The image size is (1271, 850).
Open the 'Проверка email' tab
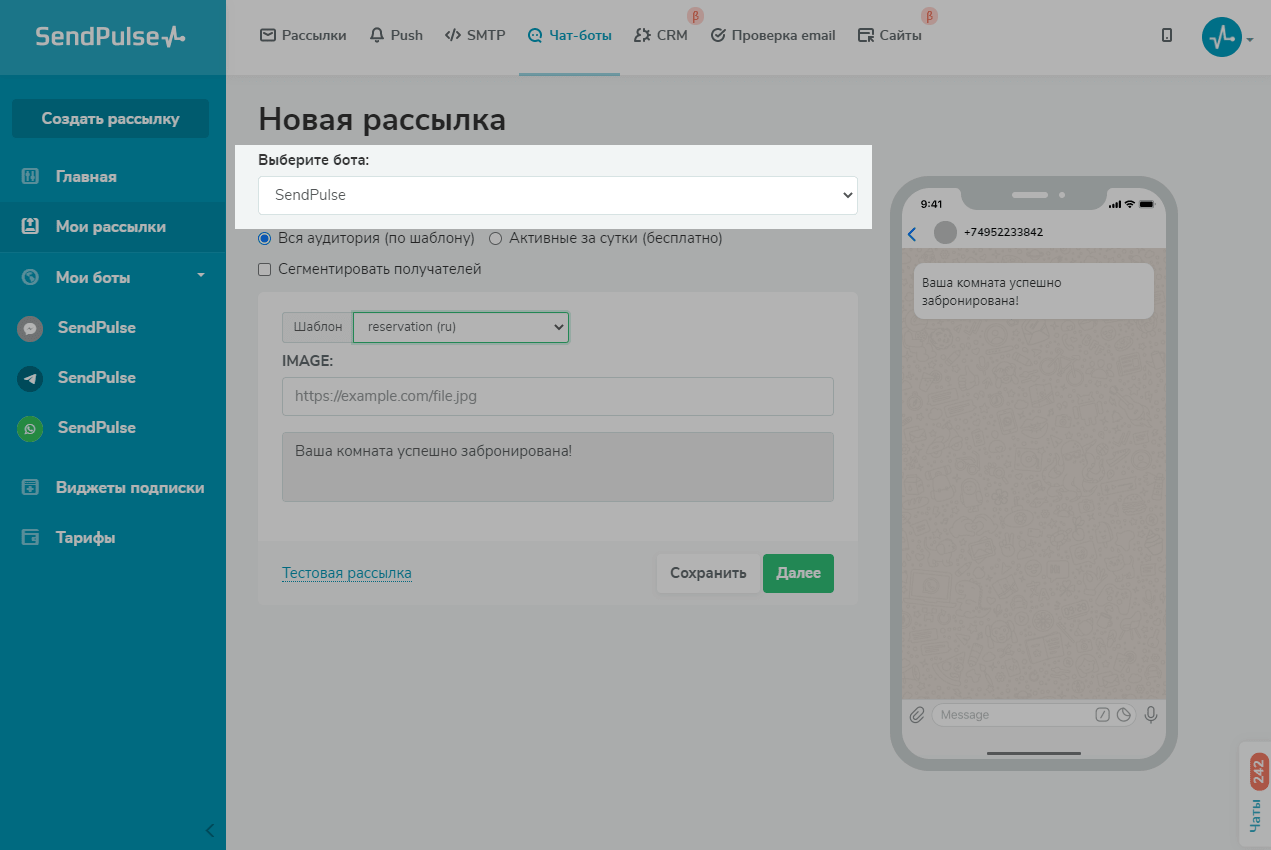click(773, 35)
